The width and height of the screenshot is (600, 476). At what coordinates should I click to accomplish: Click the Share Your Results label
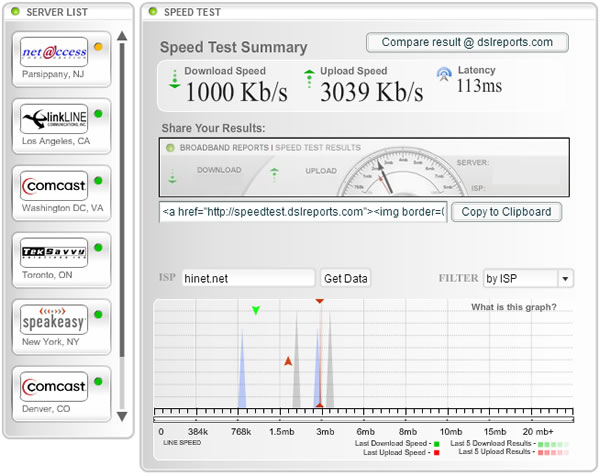pyautogui.click(x=213, y=128)
